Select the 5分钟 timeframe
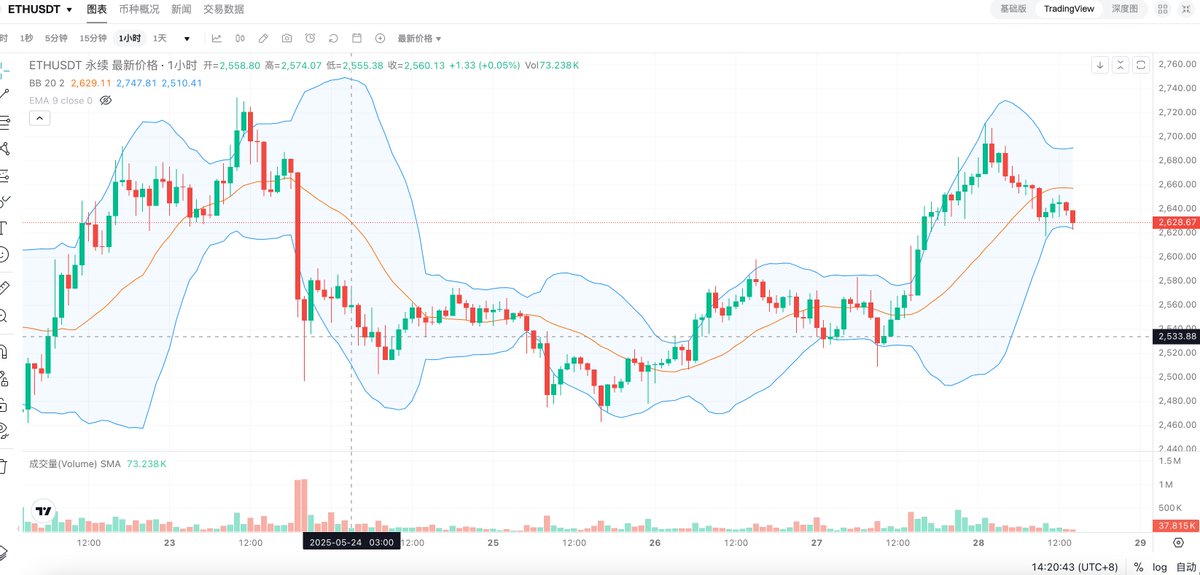This screenshot has height=575, width=1200. pyautogui.click(x=56, y=38)
